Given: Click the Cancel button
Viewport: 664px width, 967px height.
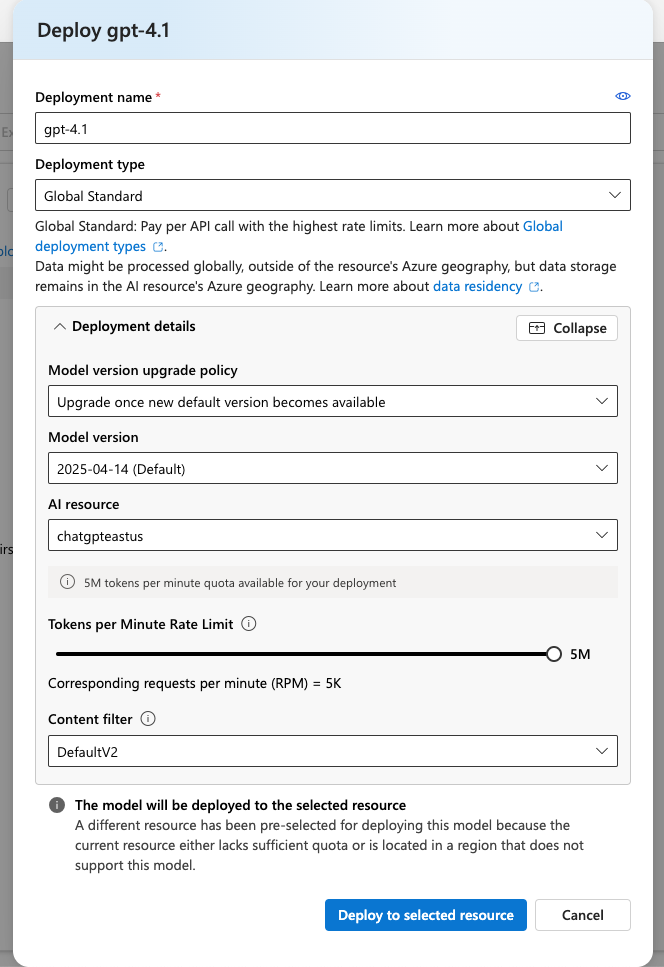Looking at the screenshot, I should (x=583, y=915).
